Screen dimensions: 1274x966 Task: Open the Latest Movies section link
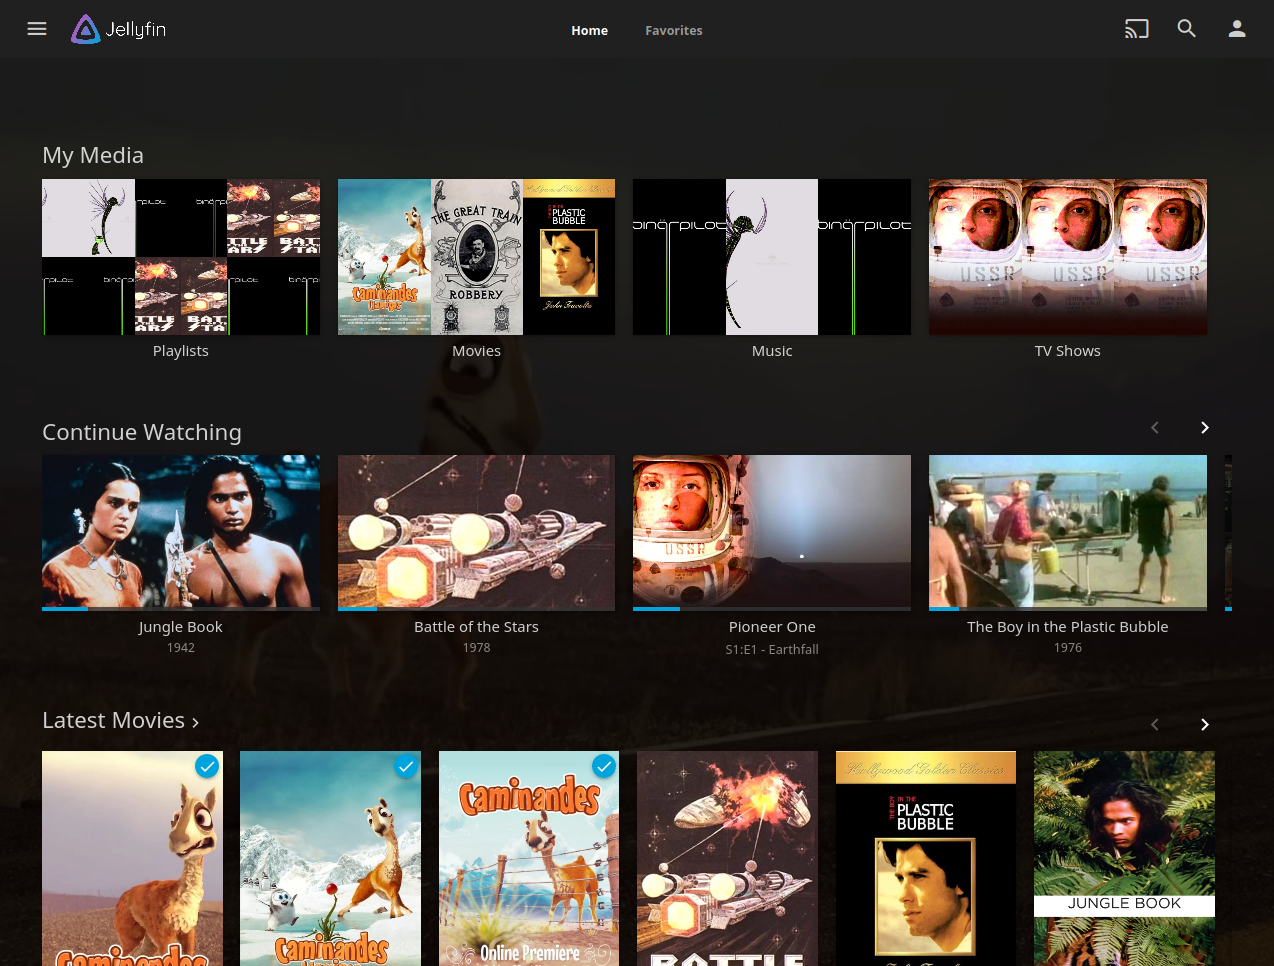(121, 721)
